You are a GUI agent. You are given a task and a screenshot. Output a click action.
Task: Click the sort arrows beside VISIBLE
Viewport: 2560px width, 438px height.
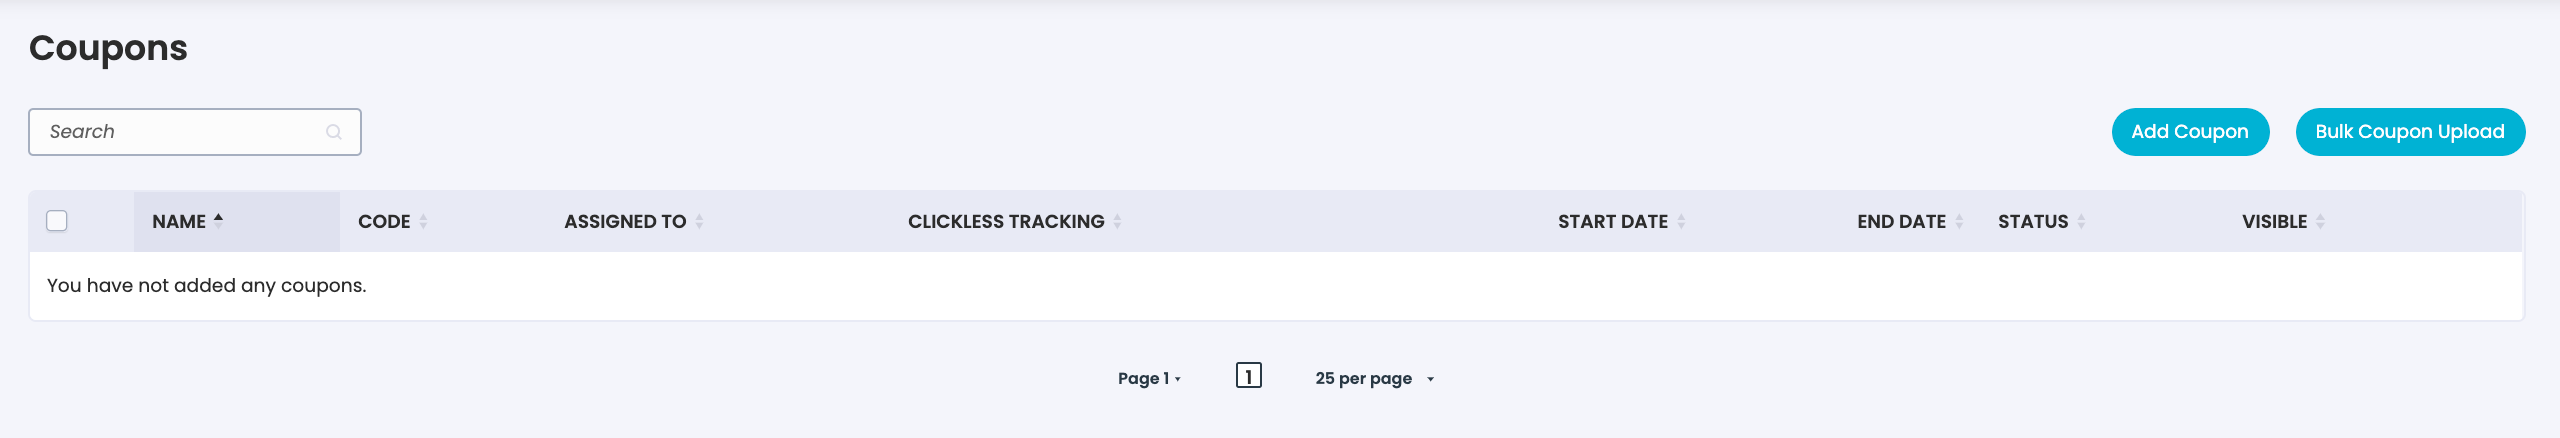coord(2320,221)
